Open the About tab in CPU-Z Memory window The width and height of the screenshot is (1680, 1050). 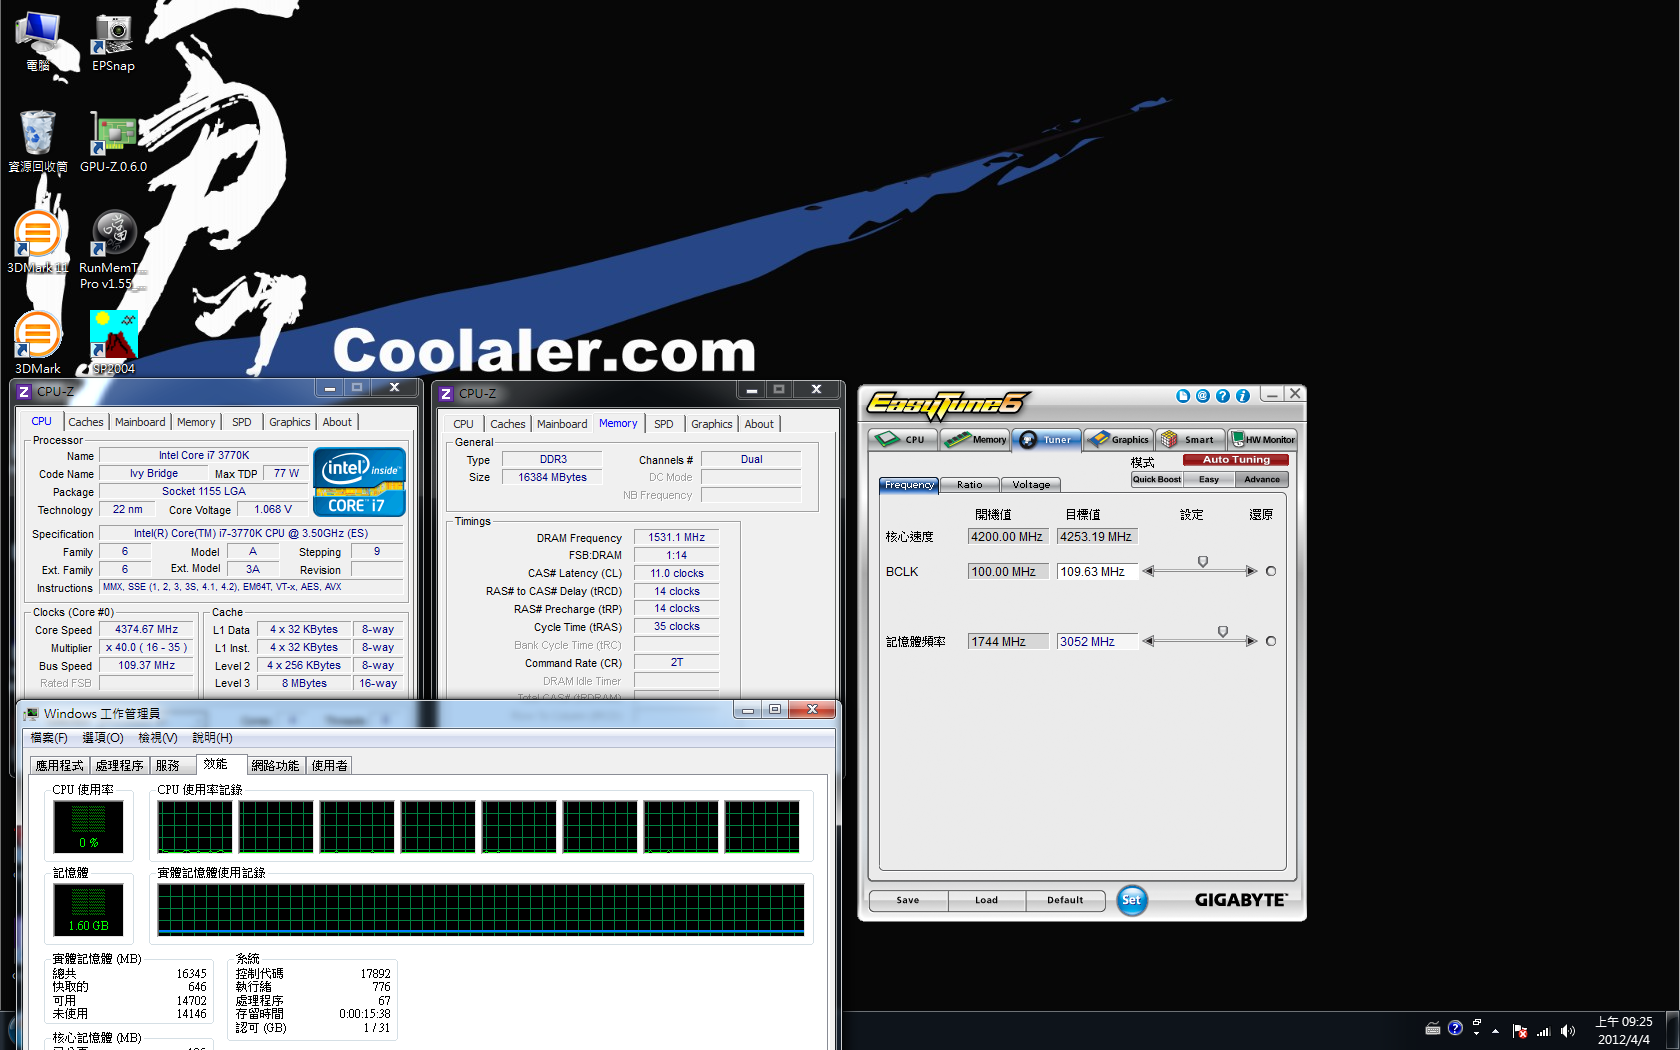coord(759,424)
